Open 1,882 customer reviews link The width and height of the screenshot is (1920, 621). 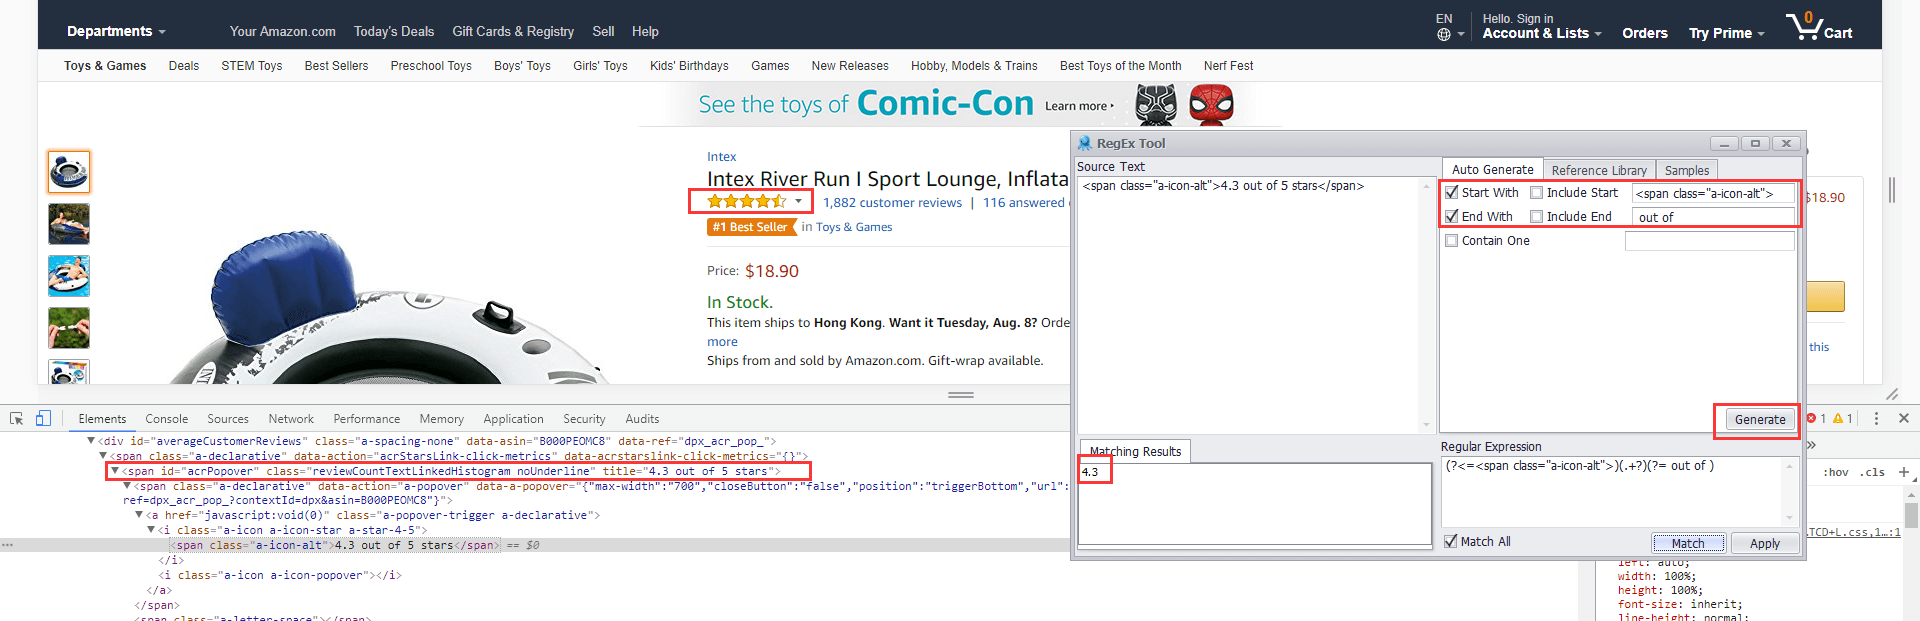[892, 202]
